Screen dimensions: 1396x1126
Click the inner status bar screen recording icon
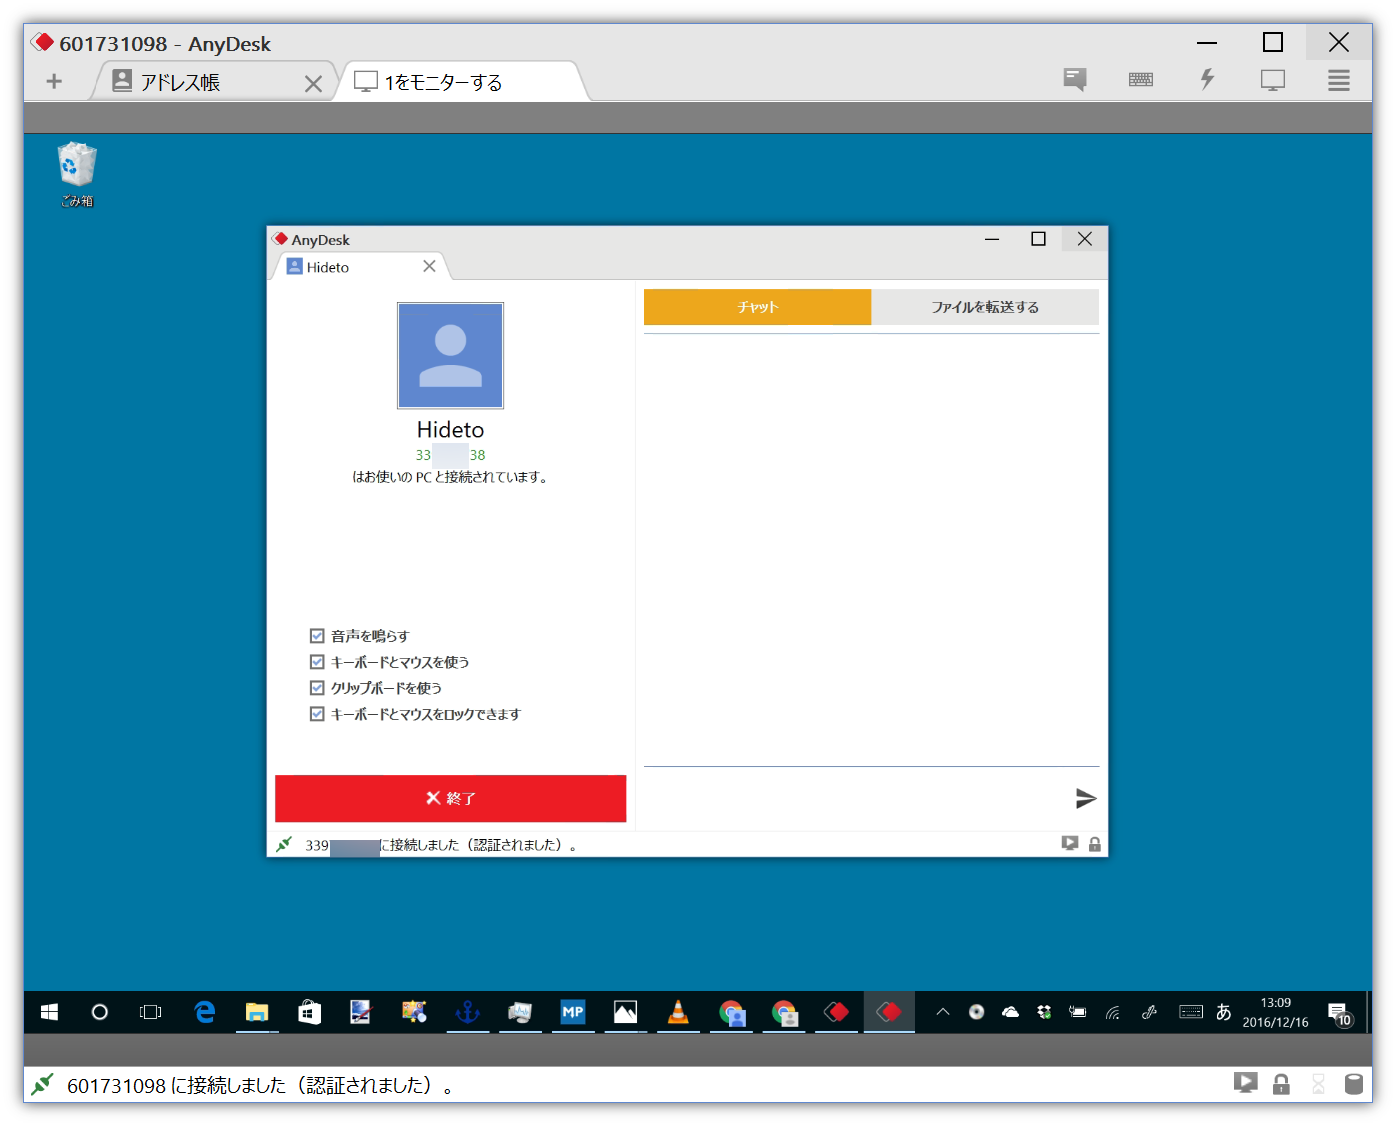(x=1070, y=844)
